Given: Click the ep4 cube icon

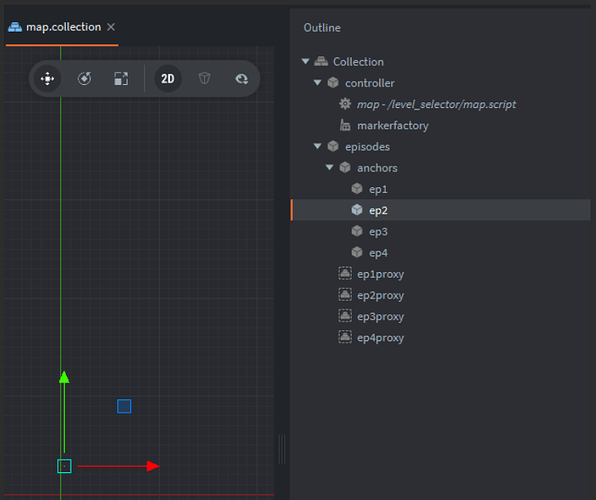Looking at the screenshot, I should coord(357,252).
